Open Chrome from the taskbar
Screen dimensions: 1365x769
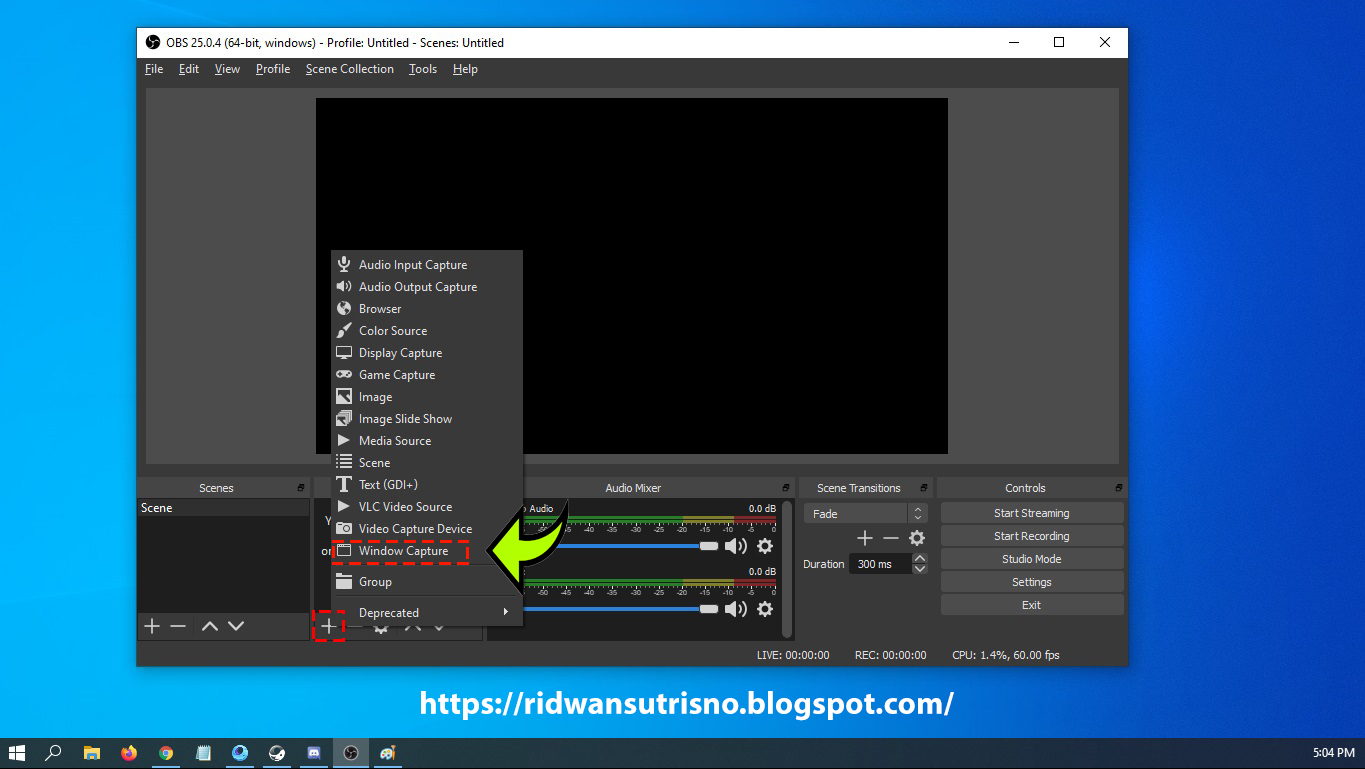[166, 753]
